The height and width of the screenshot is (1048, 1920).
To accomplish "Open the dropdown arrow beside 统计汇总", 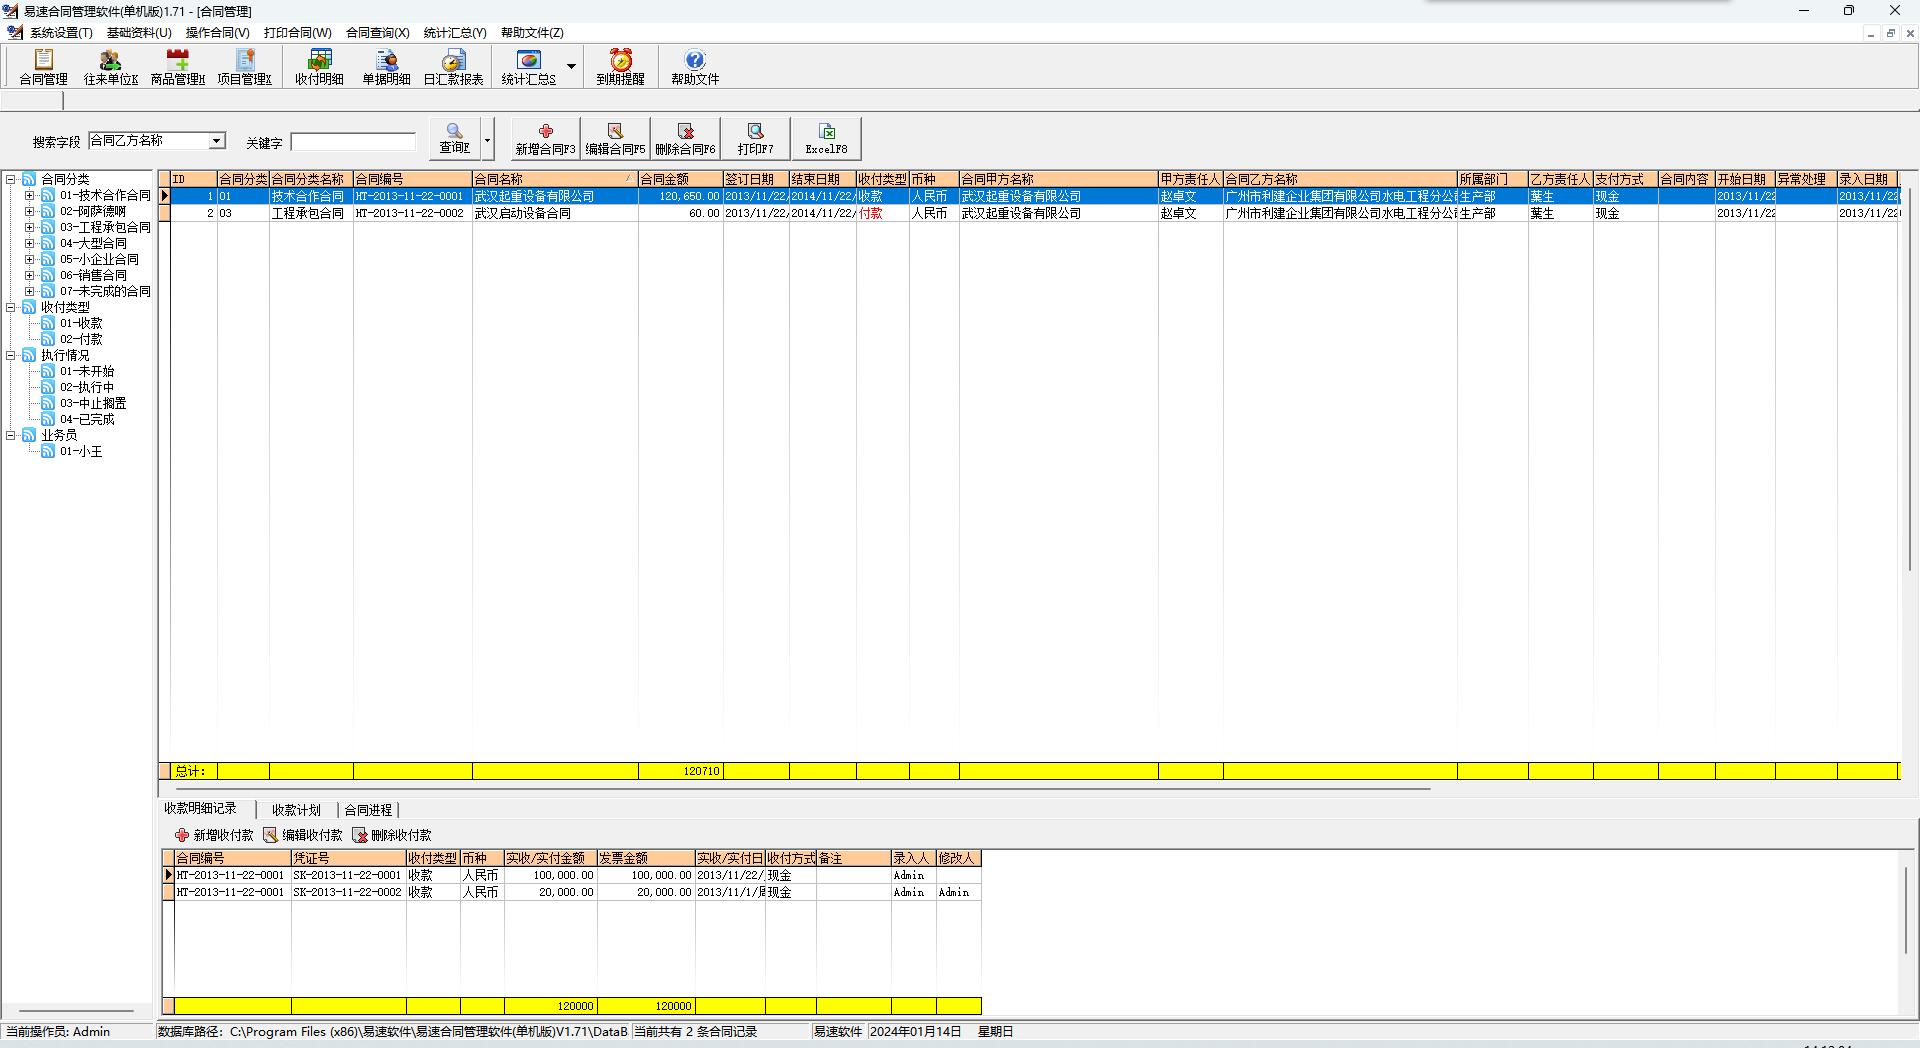I will click(x=571, y=67).
